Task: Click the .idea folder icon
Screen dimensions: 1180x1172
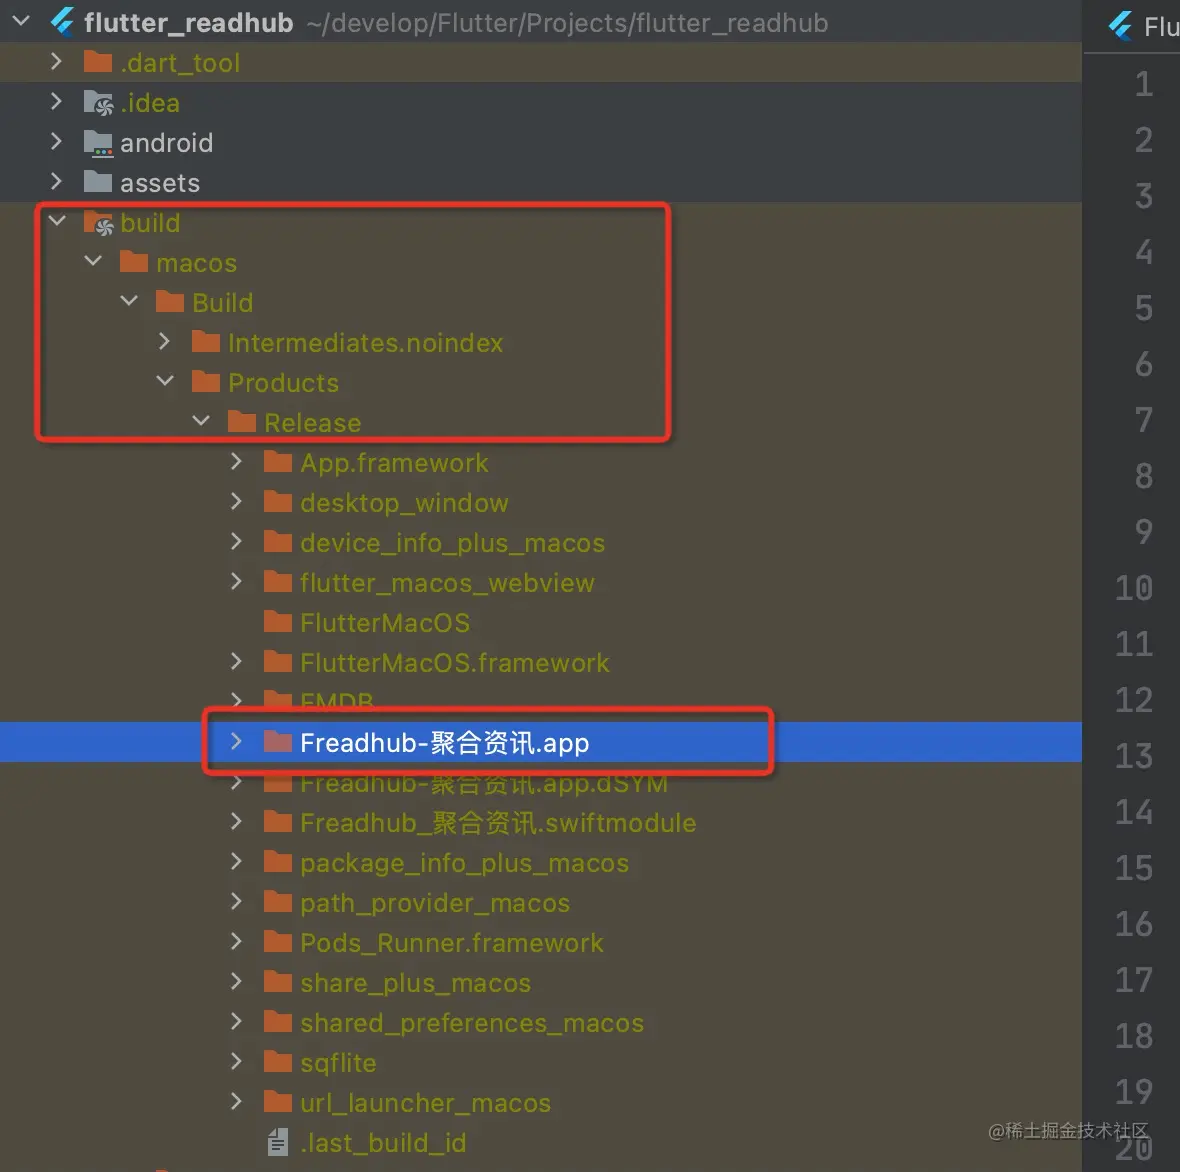Action: pyautogui.click(x=99, y=102)
